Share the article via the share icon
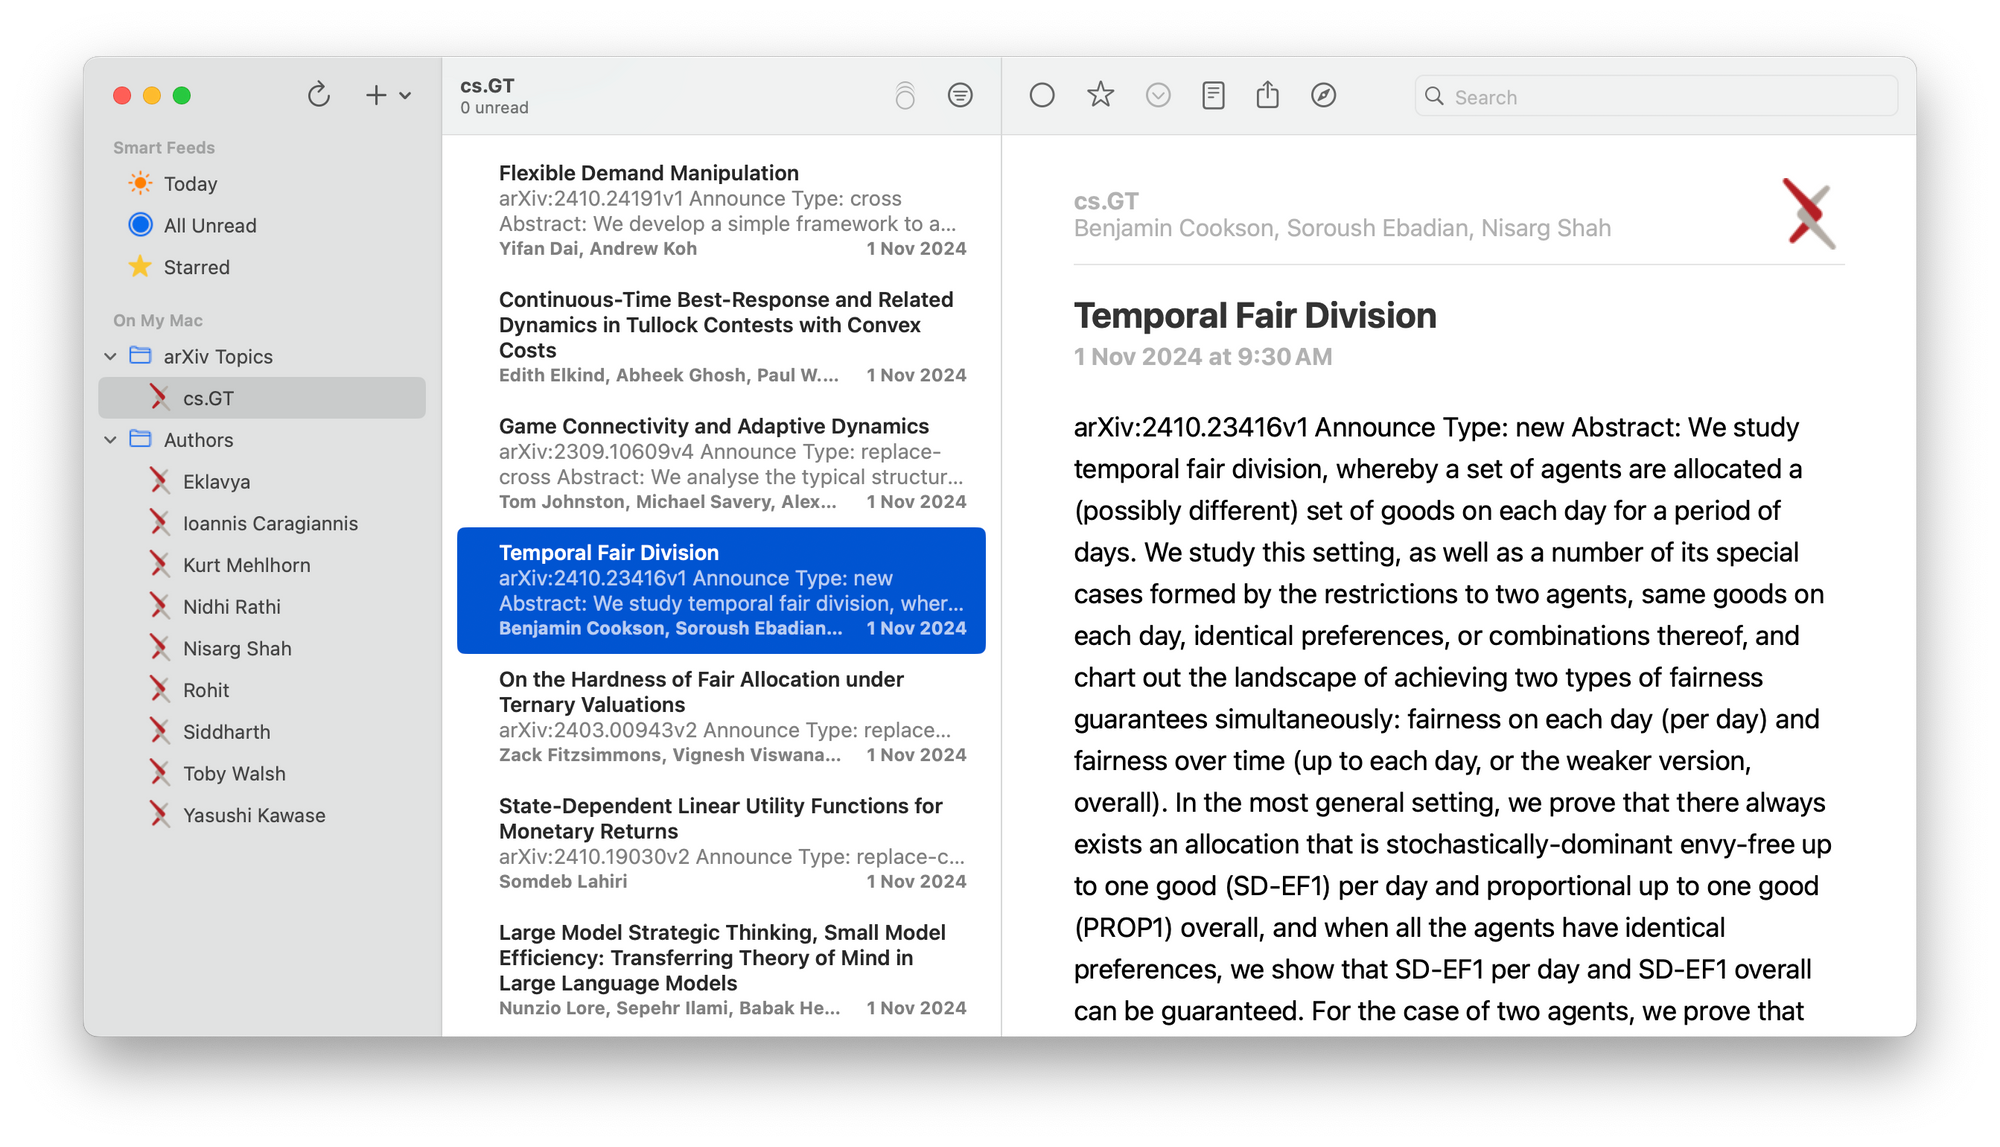This screenshot has width=2000, height=1147. (x=1267, y=95)
